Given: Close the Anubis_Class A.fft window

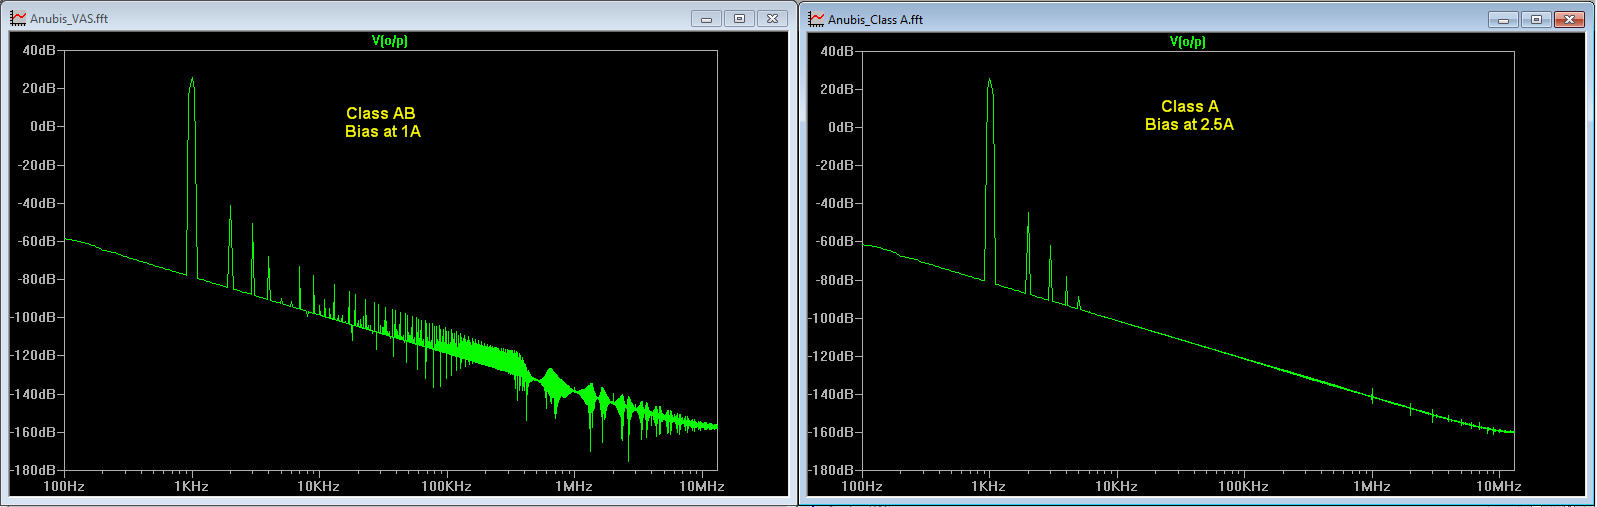Looking at the screenshot, I should 1570,19.
